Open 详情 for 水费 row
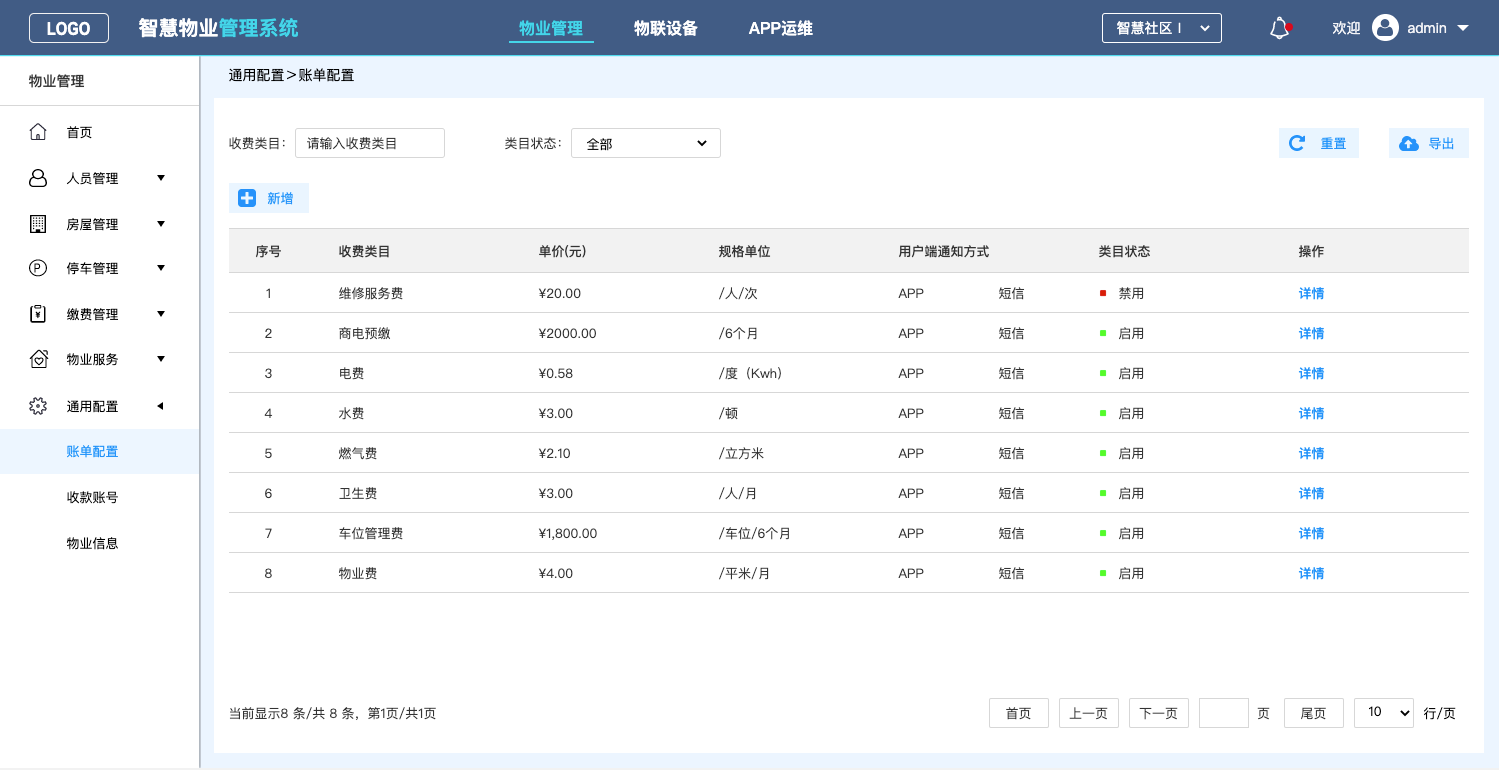Image resolution: width=1499 pixels, height=770 pixels. (x=1311, y=413)
